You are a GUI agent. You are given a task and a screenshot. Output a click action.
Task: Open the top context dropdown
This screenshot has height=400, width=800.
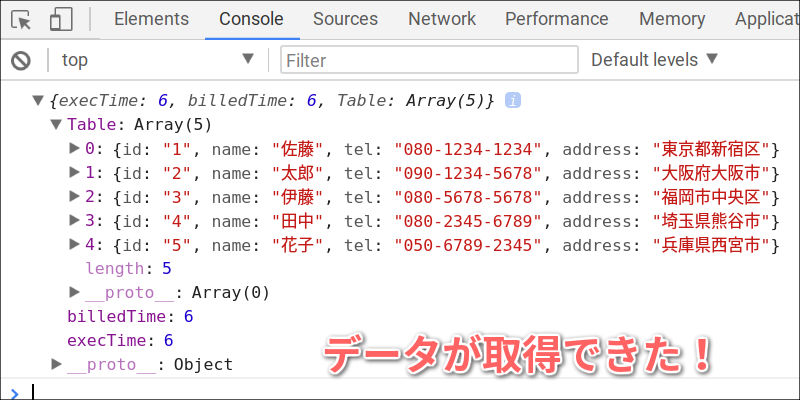pos(158,60)
